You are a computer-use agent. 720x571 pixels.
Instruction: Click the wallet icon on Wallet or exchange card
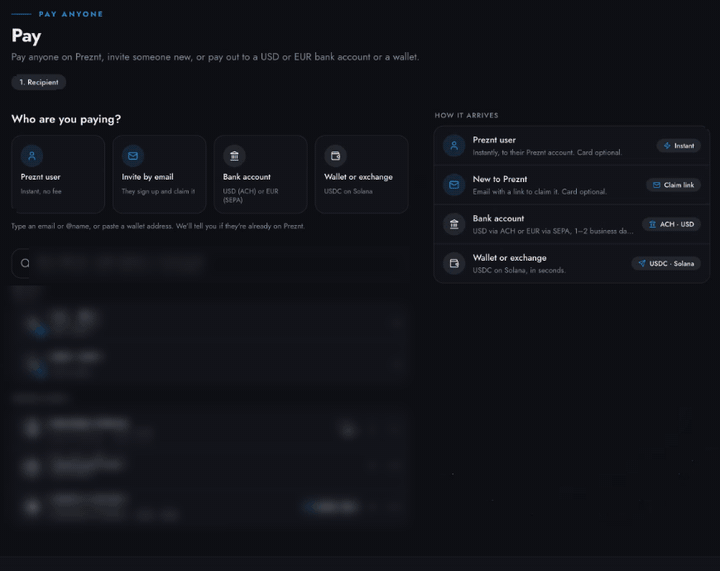[335, 156]
